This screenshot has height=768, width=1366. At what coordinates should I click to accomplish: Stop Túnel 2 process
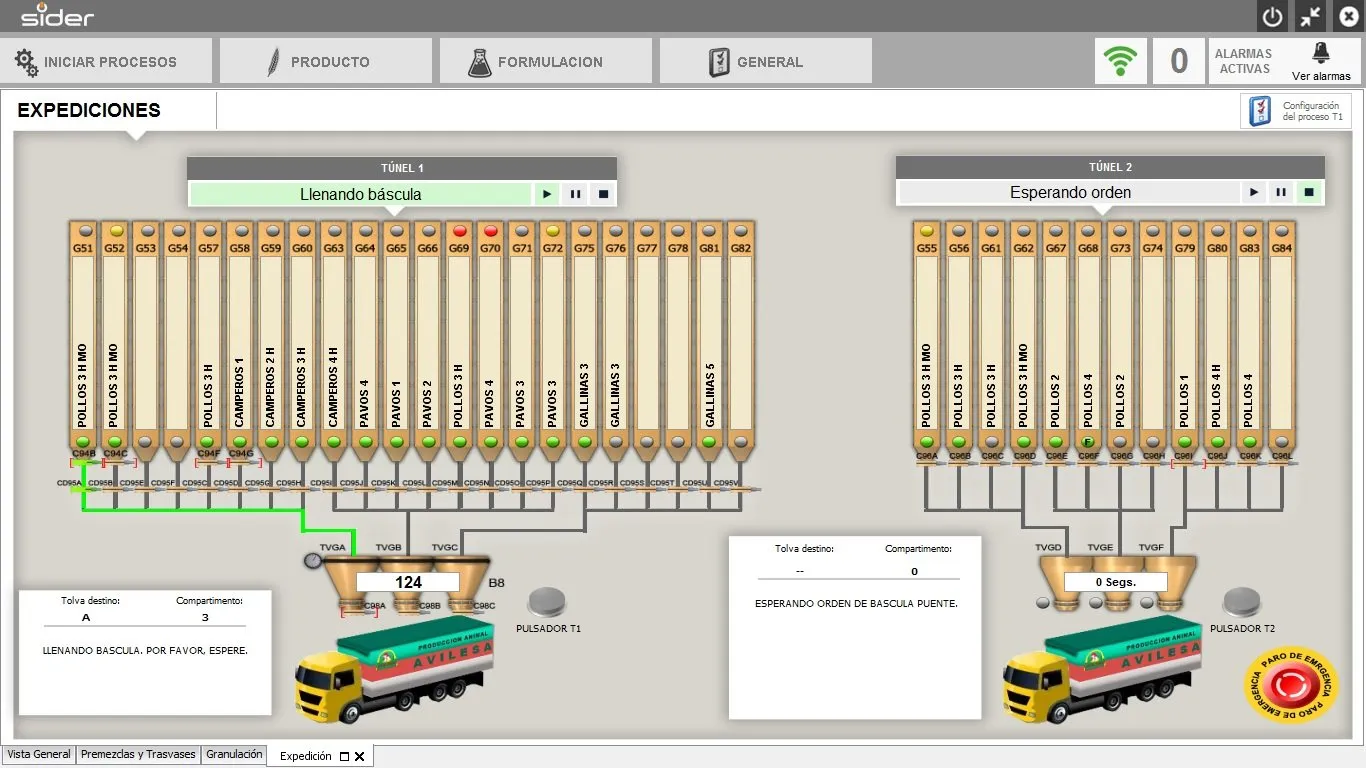point(1309,192)
